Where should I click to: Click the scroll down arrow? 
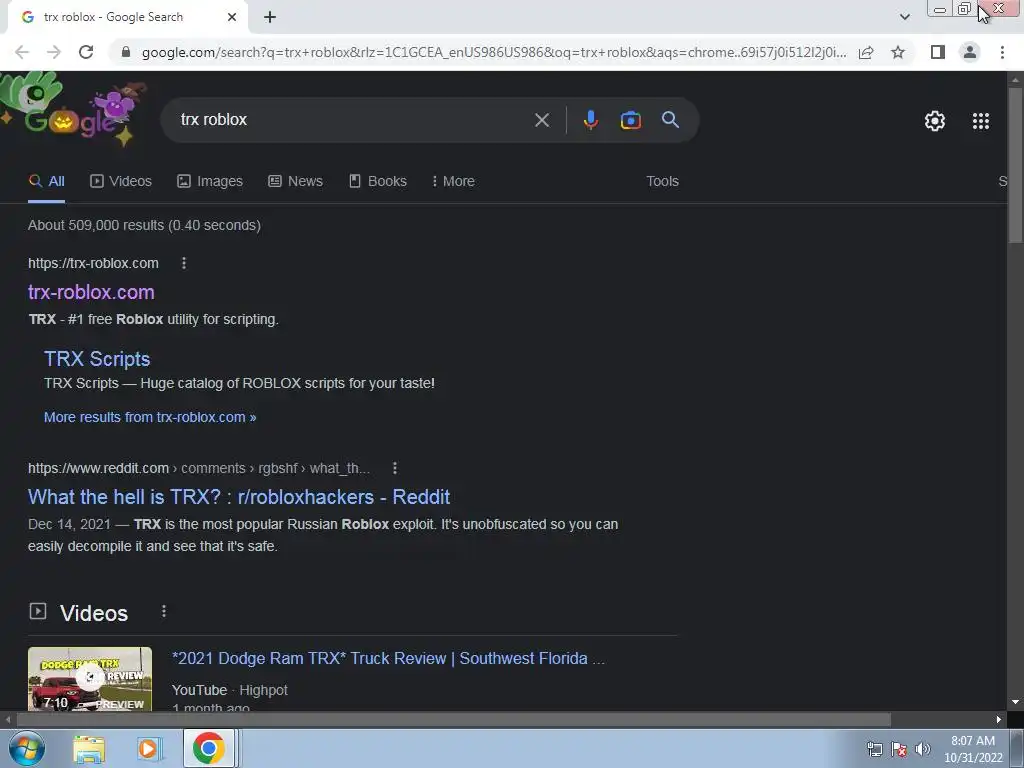(x=1015, y=702)
